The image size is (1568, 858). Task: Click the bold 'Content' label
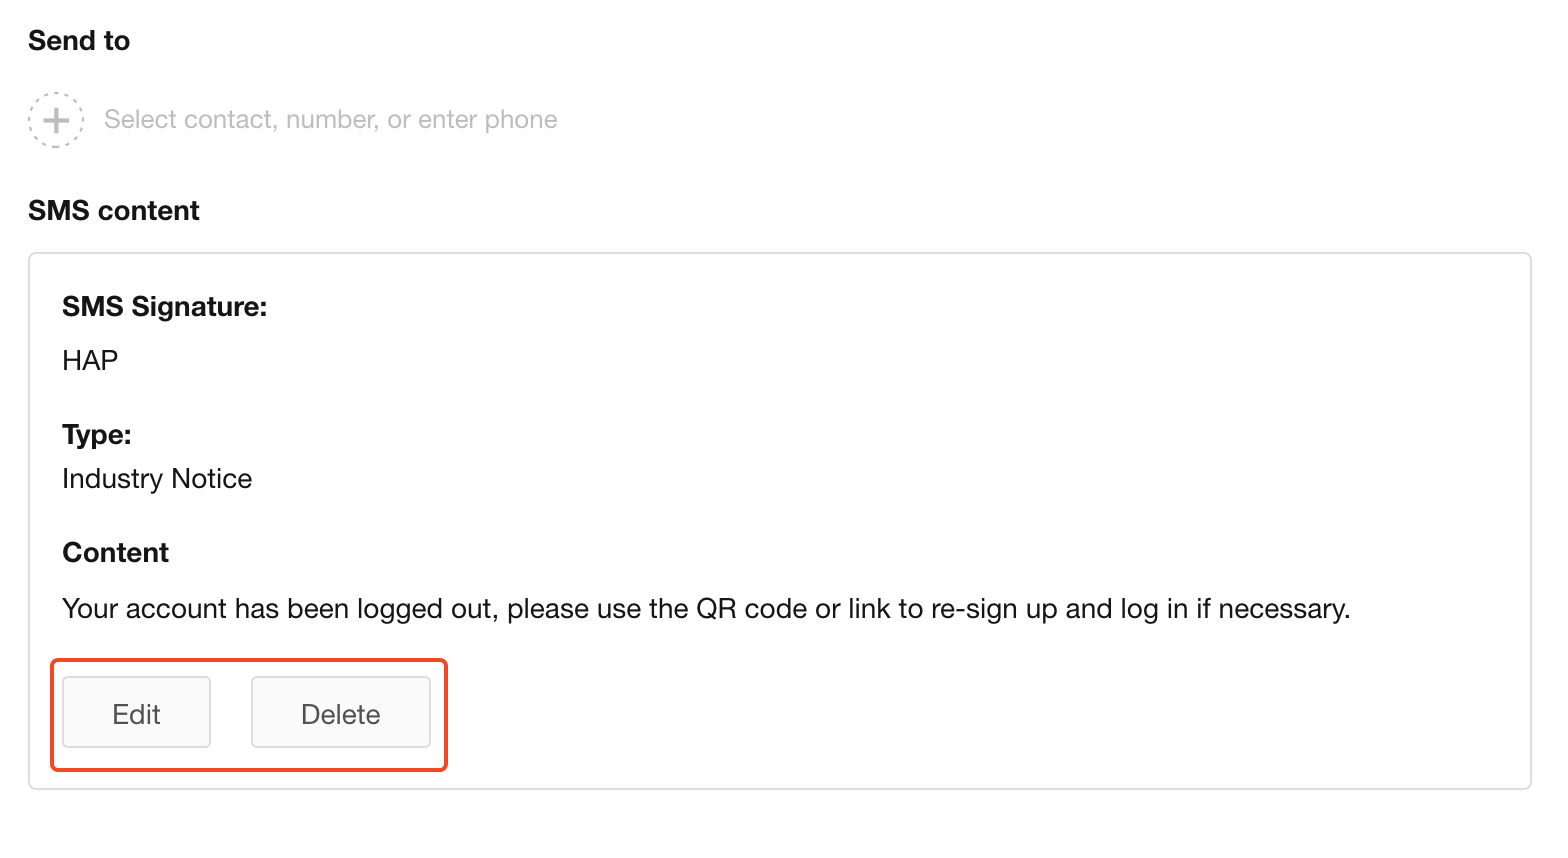115,553
